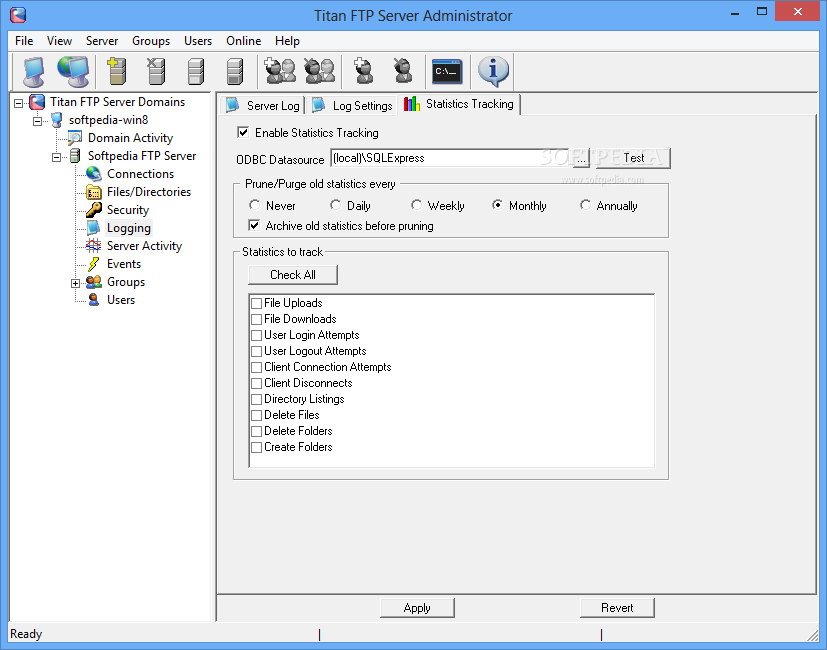Open the Server menu
Image resolution: width=827 pixels, height=650 pixels.
click(102, 41)
